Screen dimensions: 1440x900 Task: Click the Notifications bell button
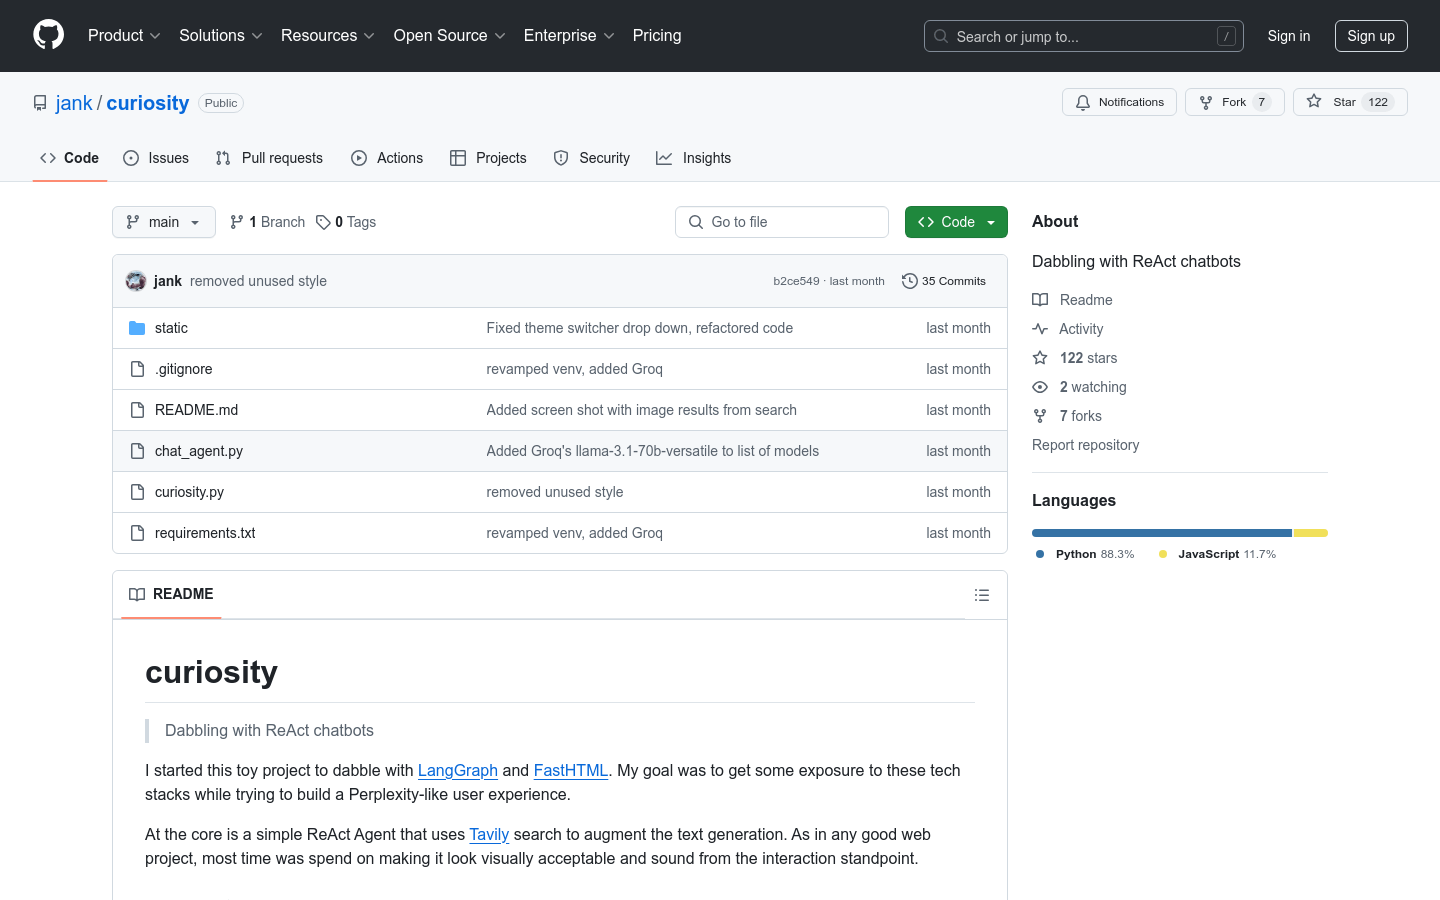1119,102
